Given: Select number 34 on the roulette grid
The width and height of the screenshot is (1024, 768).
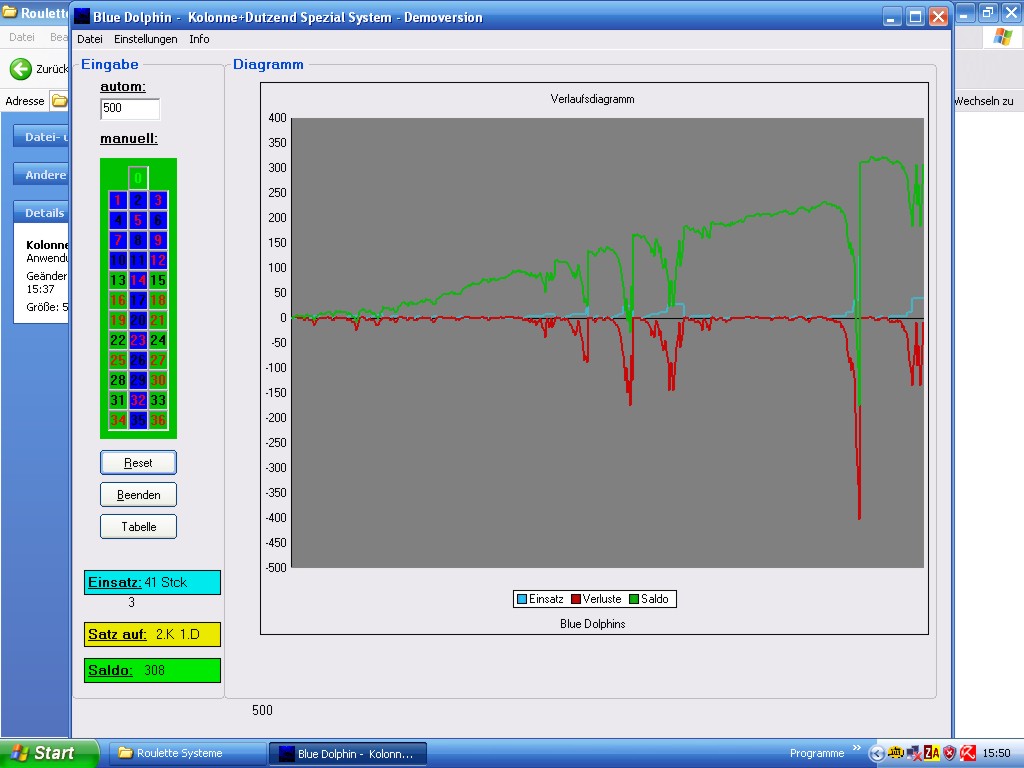Looking at the screenshot, I should click(118, 421).
